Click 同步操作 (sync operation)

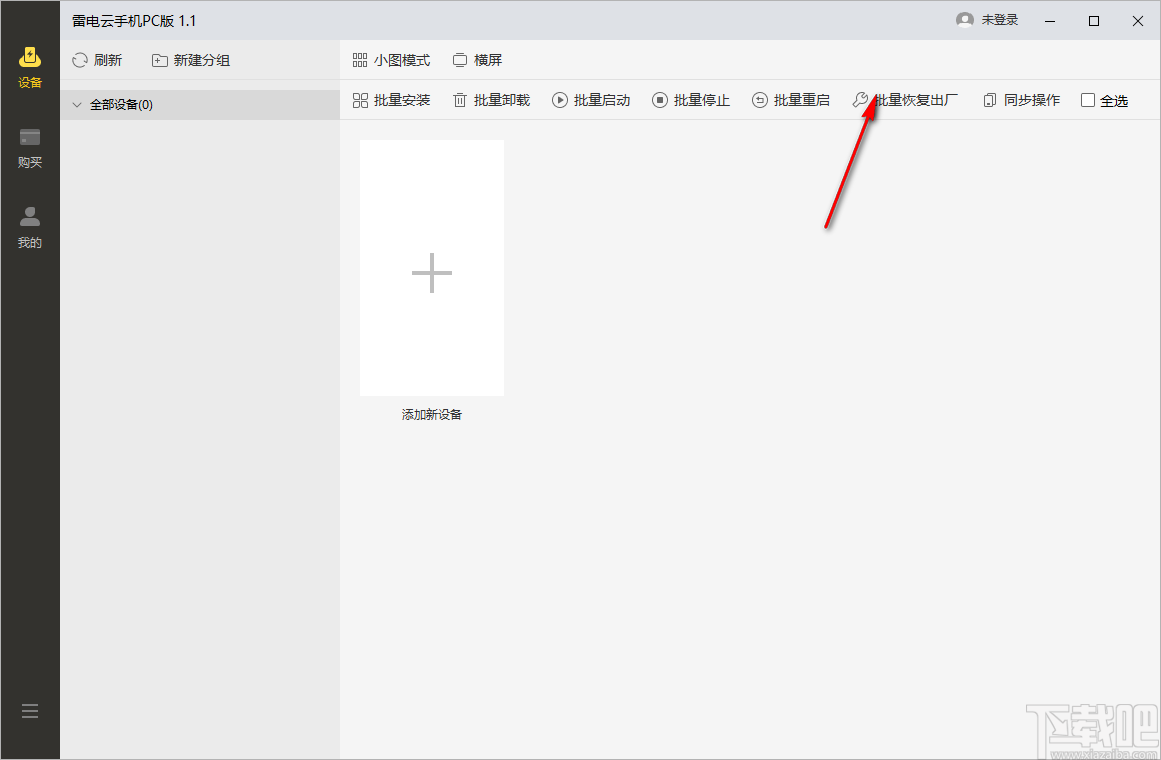[1019, 100]
